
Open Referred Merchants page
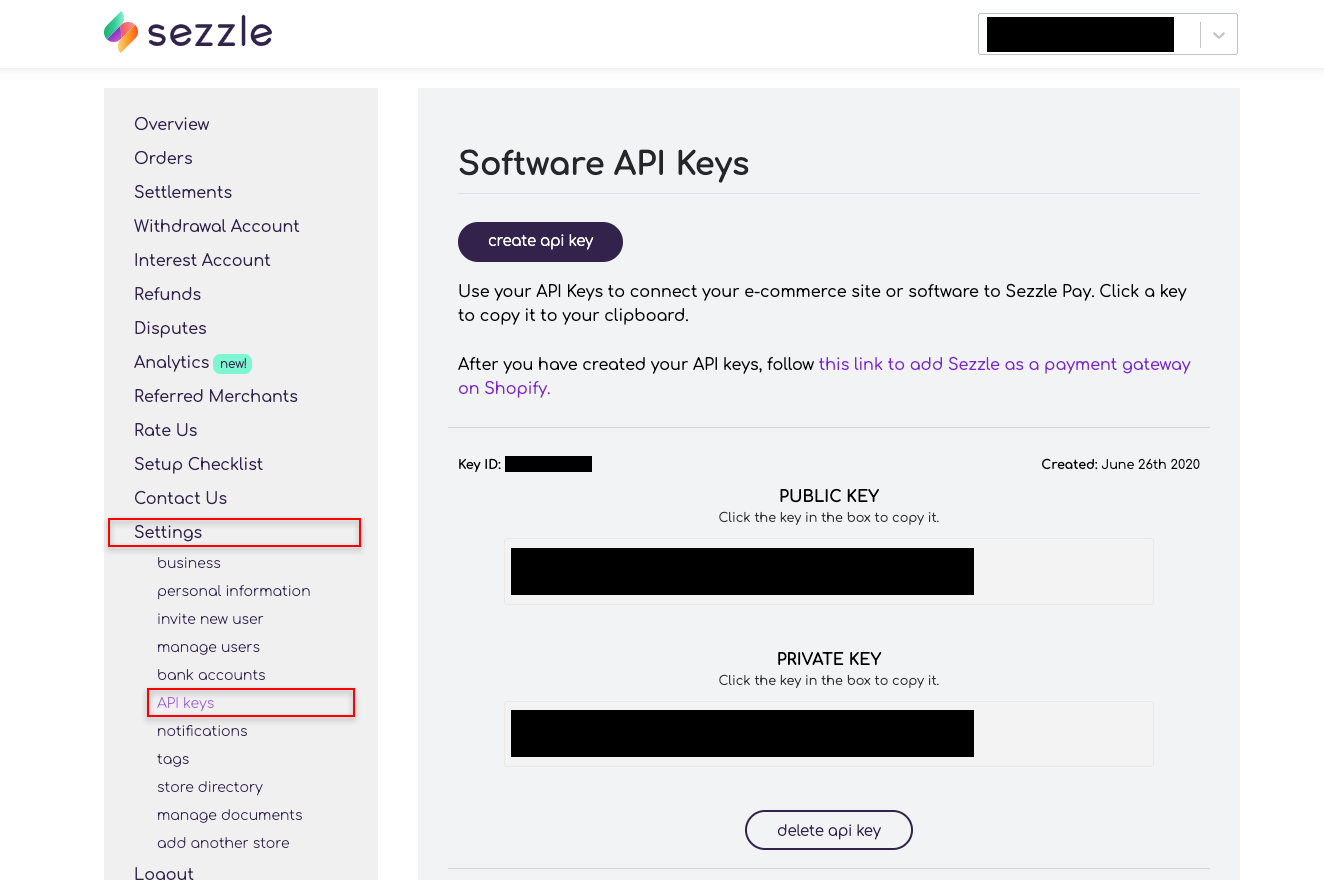click(x=216, y=396)
